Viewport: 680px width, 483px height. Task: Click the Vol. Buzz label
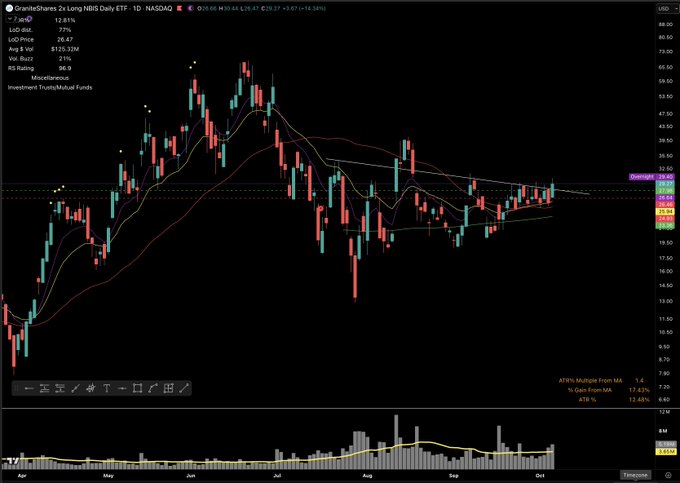pos(21,59)
